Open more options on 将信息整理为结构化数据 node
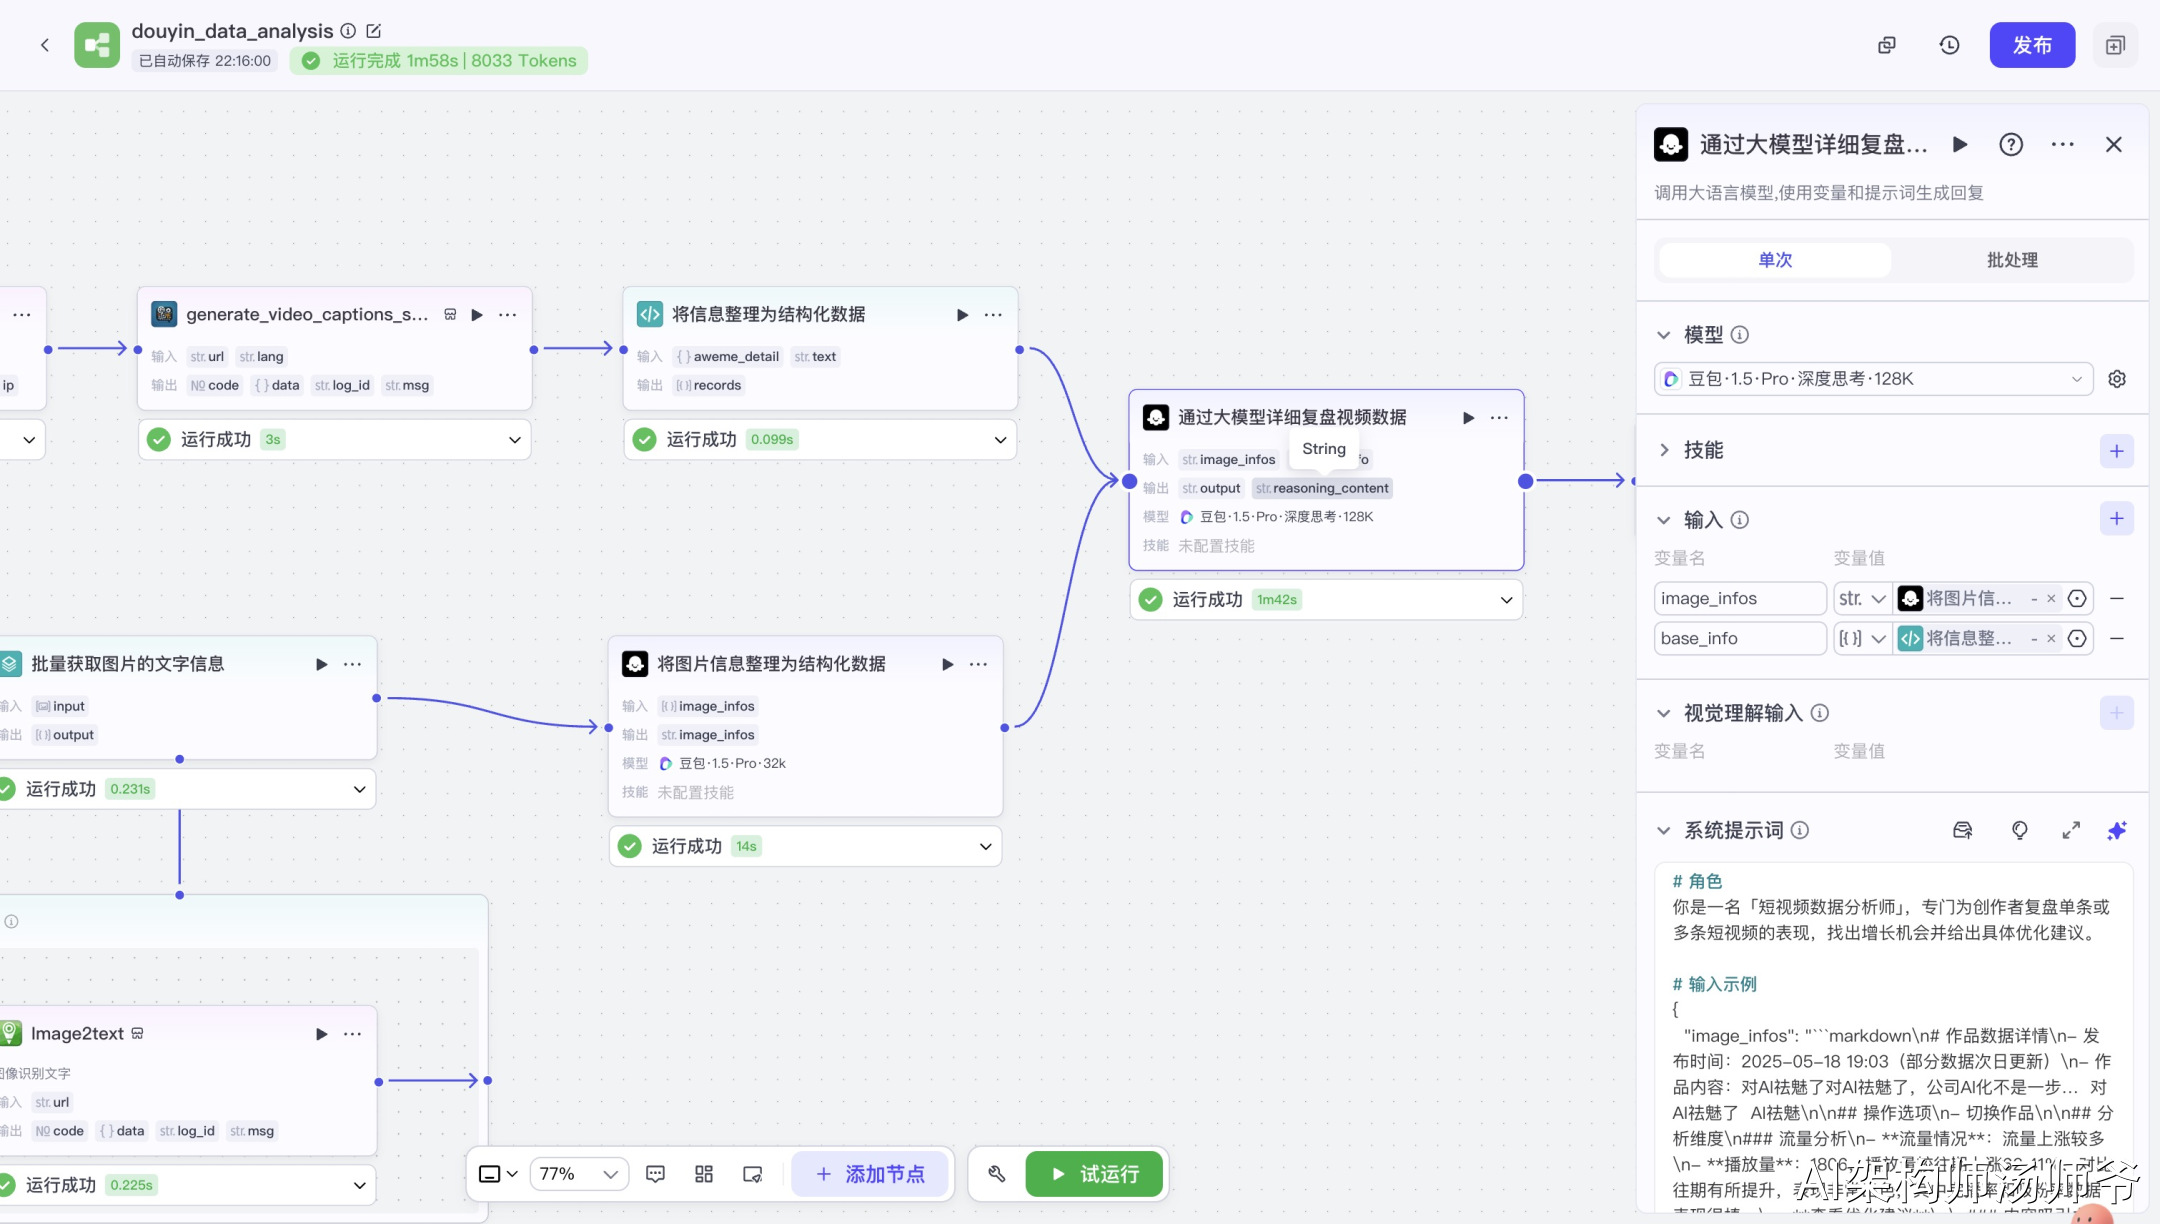The height and width of the screenshot is (1224, 2160). [x=993, y=315]
